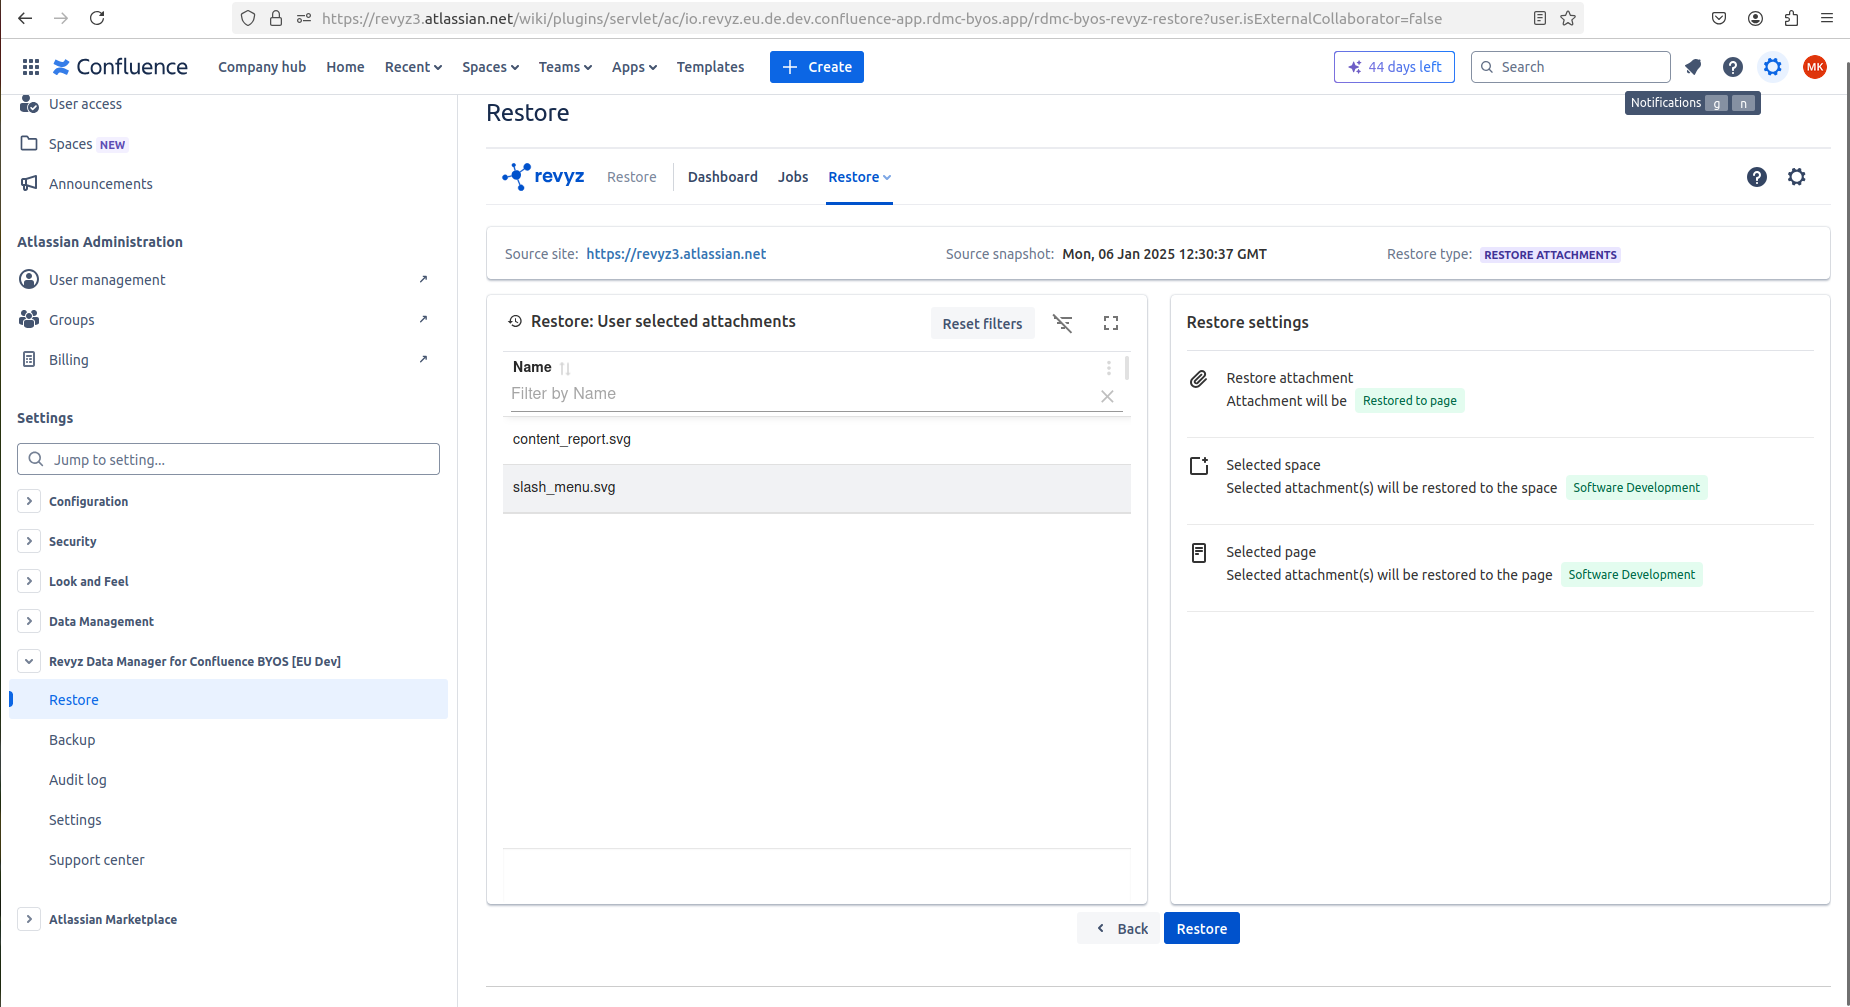Click the Confluence logo
Screen dimensions: 1850x1007
pos(120,67)
